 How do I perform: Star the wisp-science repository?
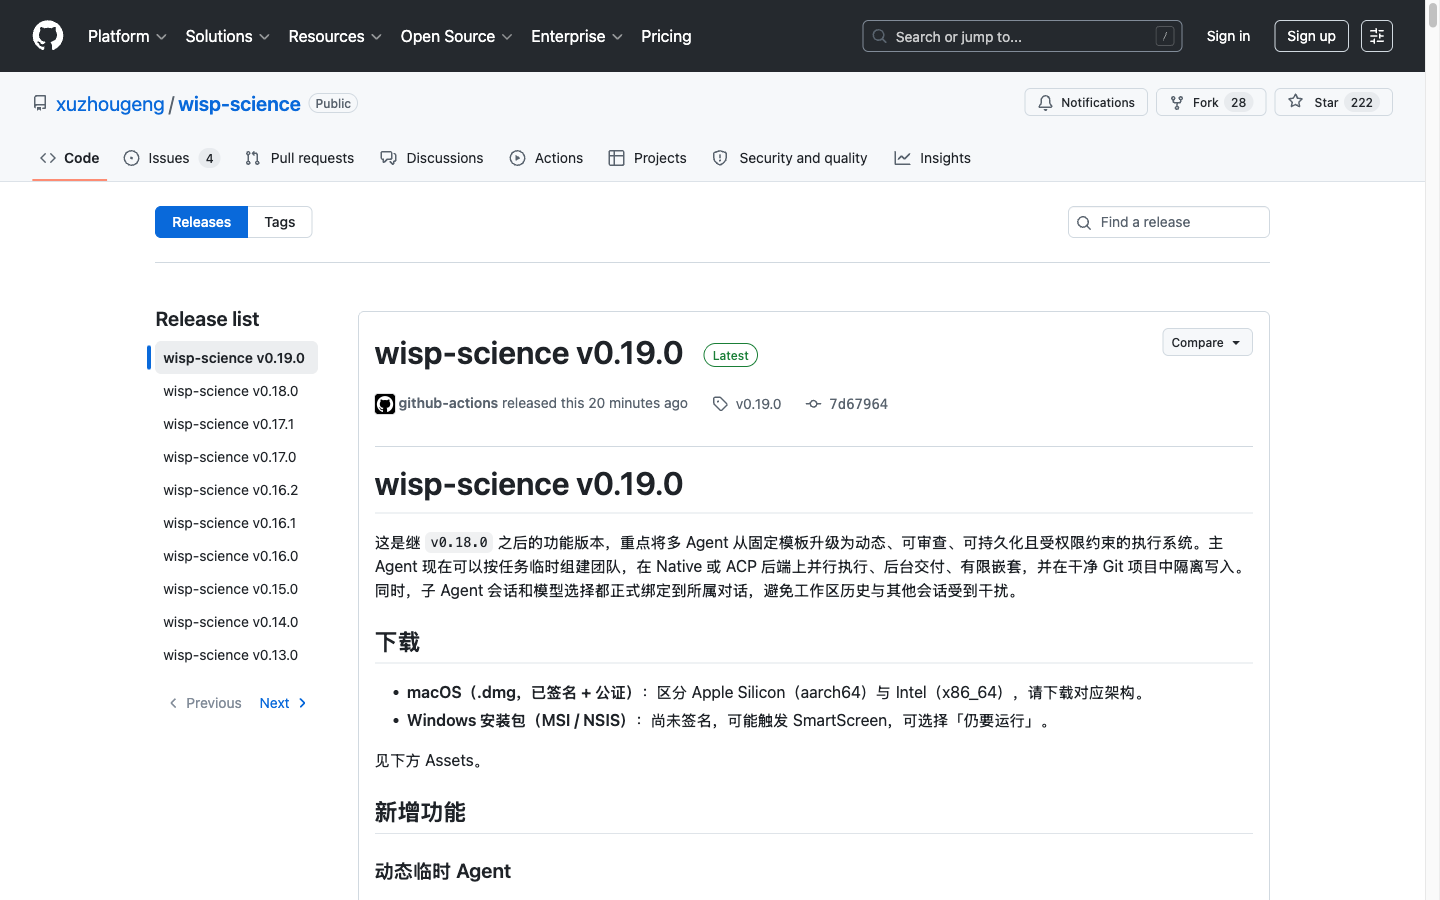point(1333,102)
